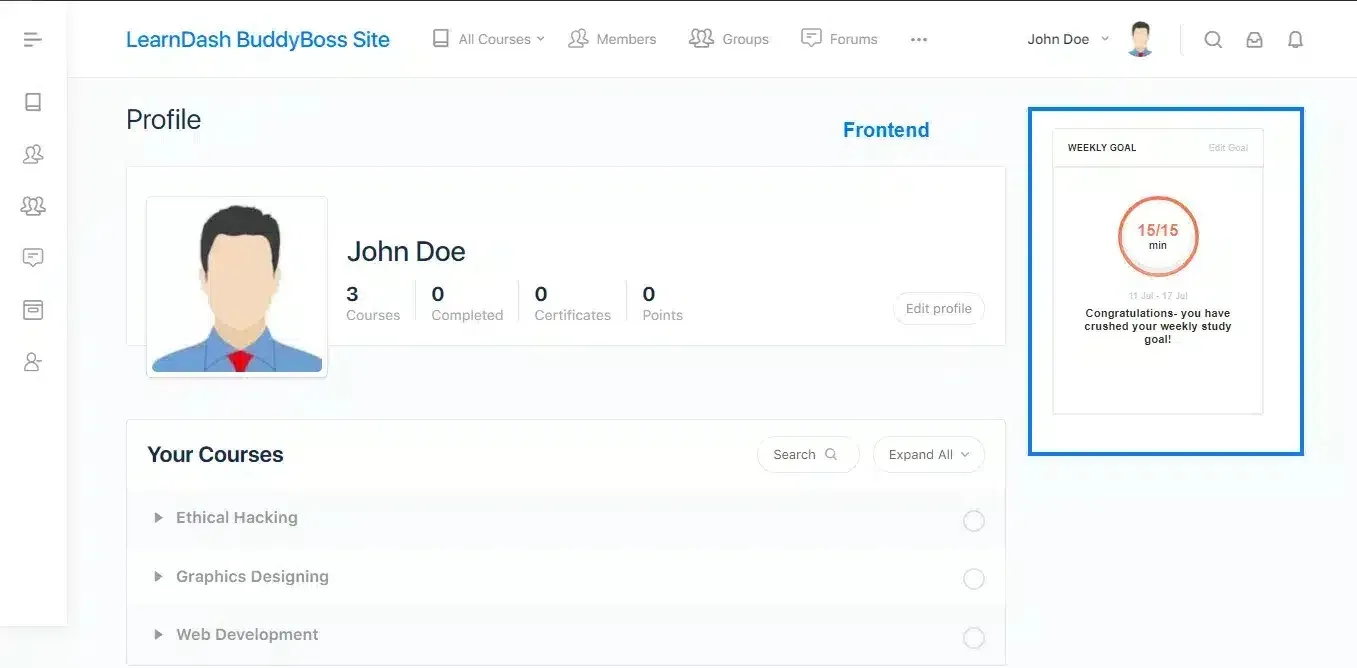The width and height of the screenshot is (1357, 668).
Task: Click the Edit profile button
Action: click(x=938, y=308)
